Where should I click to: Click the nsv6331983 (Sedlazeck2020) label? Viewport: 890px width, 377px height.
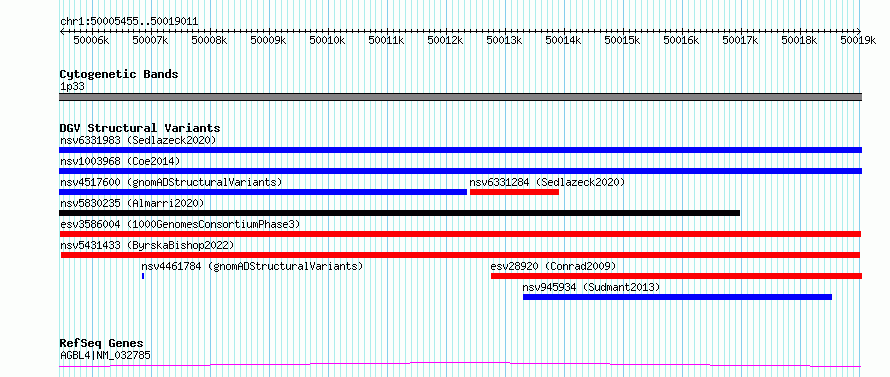[x=138, y=140]
